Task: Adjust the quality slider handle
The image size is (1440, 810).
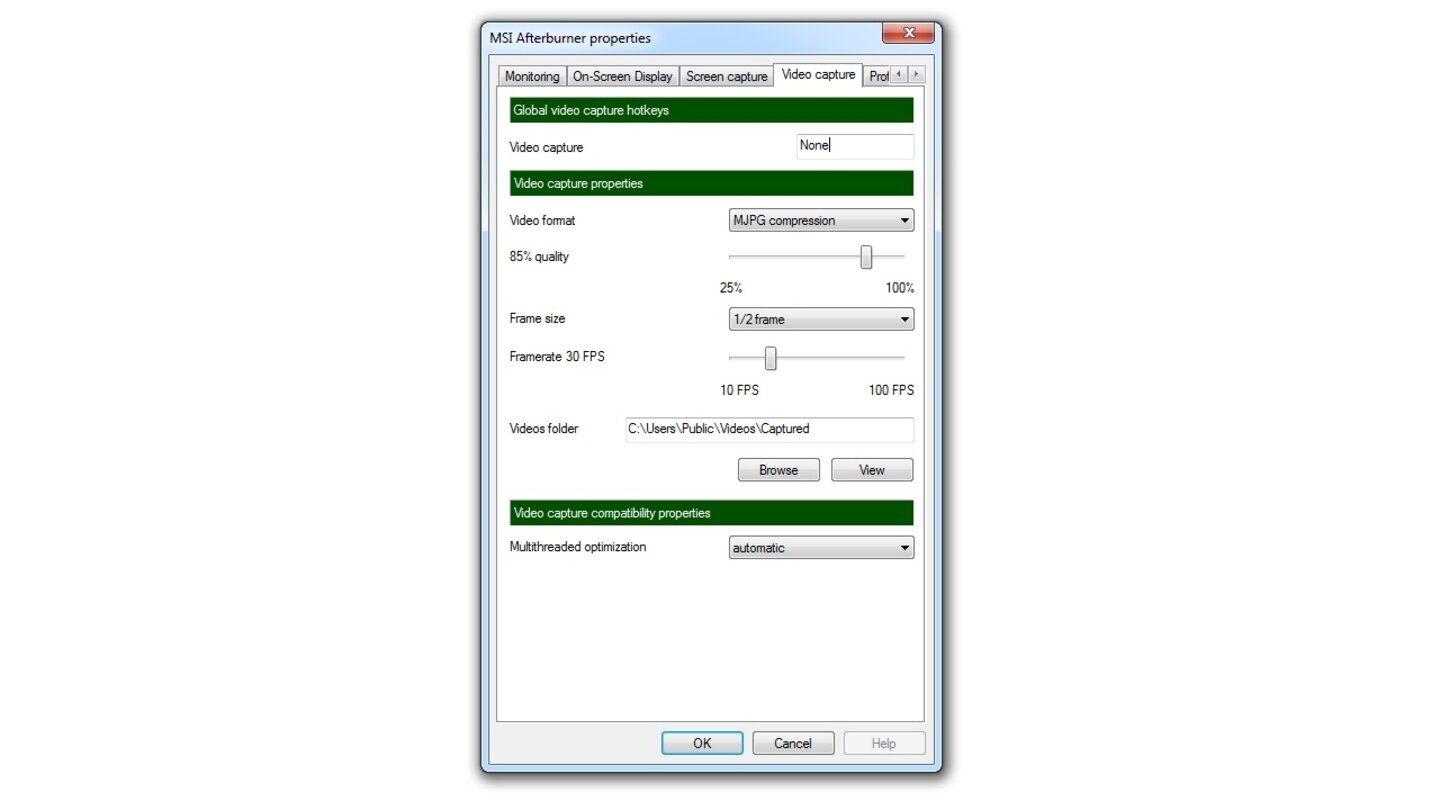Action: click(x=866, y=257)
